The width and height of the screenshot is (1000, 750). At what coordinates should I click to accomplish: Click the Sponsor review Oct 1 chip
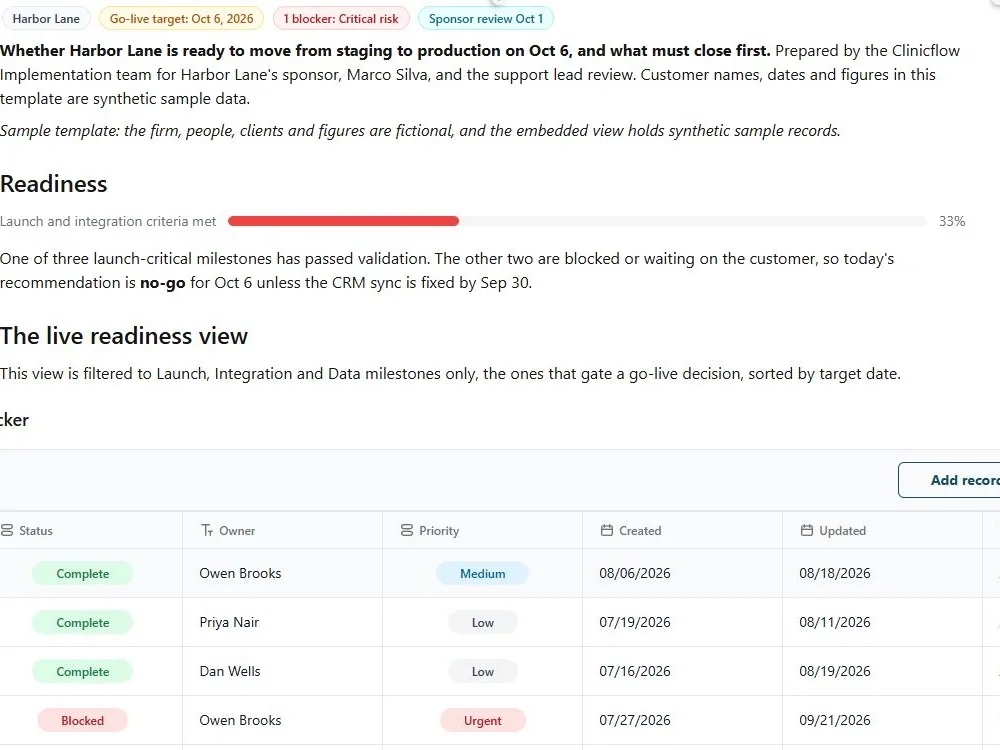pos(486,18)
